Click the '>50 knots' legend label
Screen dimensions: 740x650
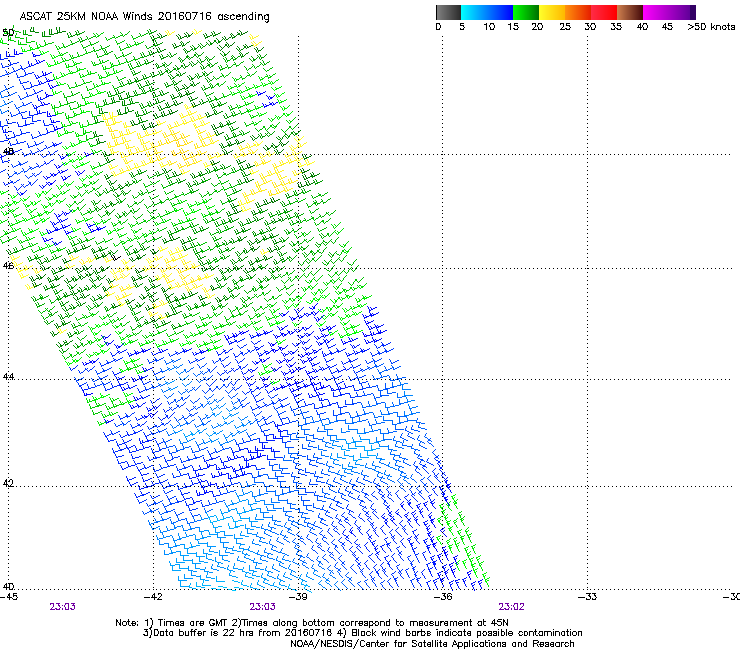coord(711,27)
